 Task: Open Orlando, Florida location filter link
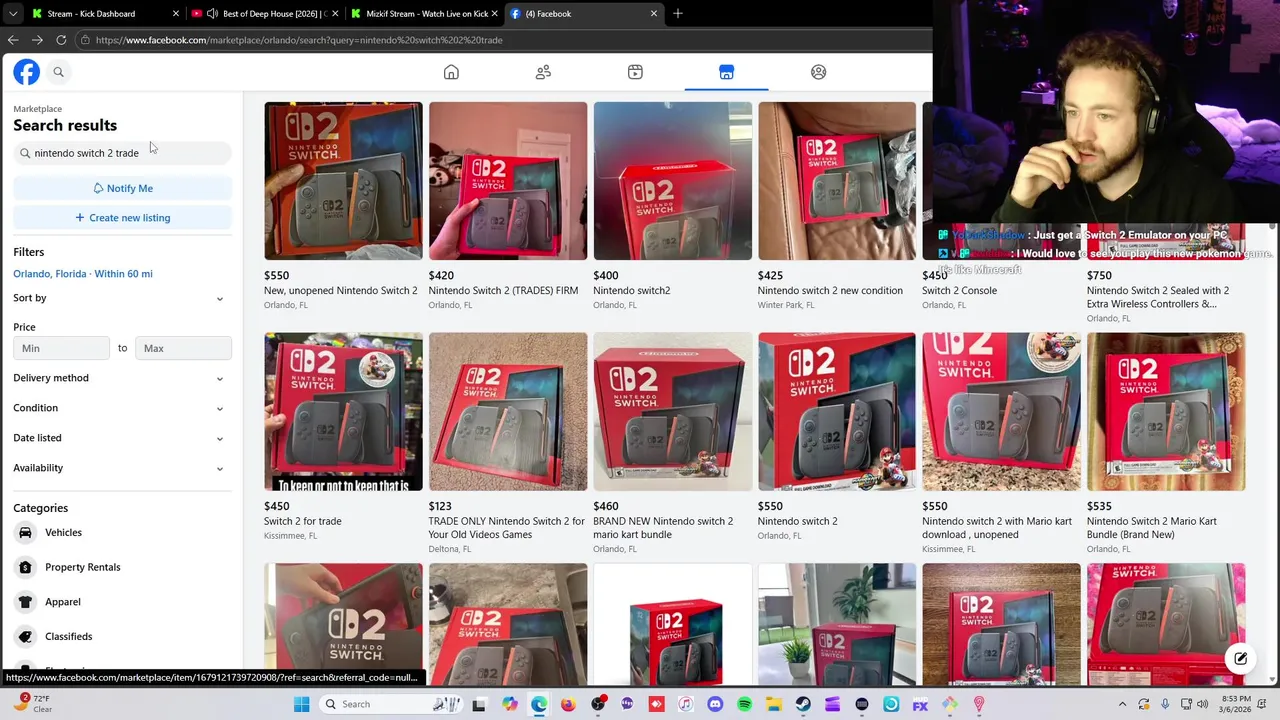coord(83,274)
